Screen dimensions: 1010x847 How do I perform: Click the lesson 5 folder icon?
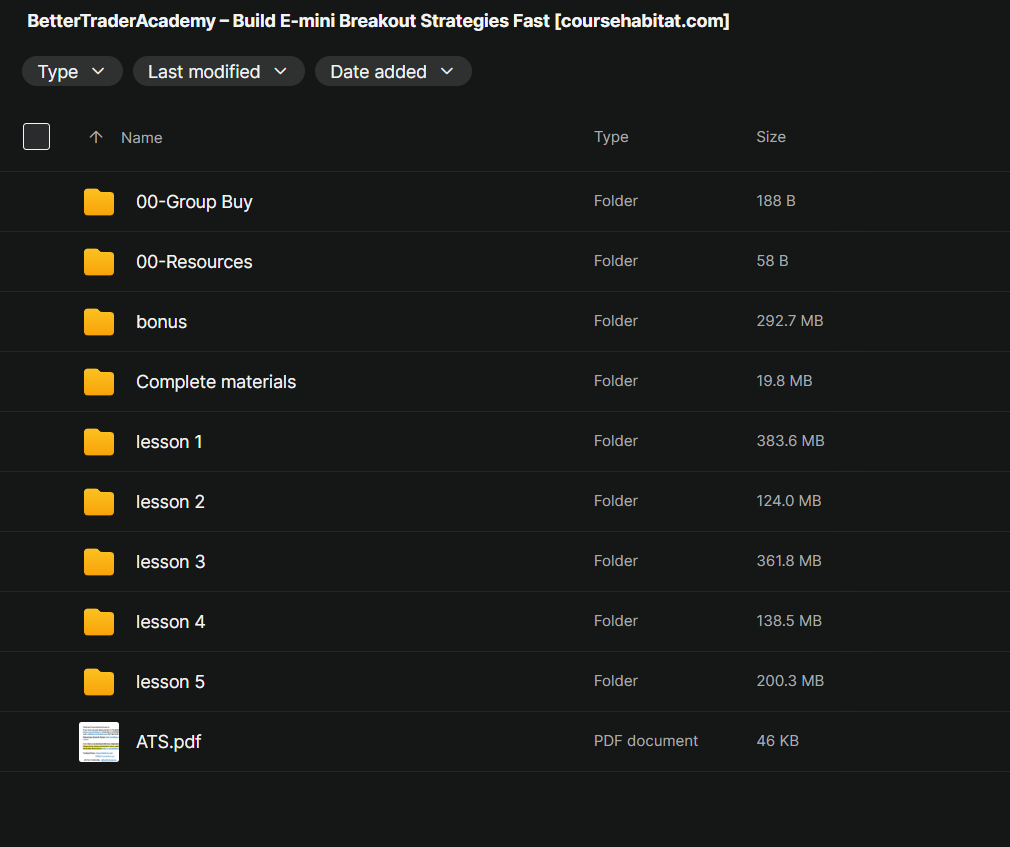(99, 681)
